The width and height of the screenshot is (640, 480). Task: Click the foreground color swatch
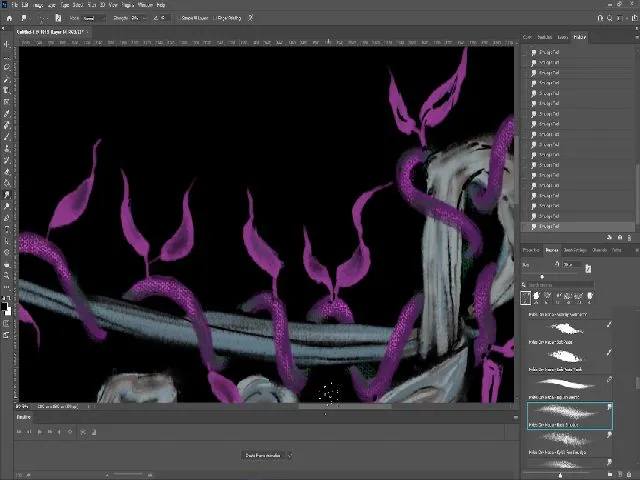[4, 306]
